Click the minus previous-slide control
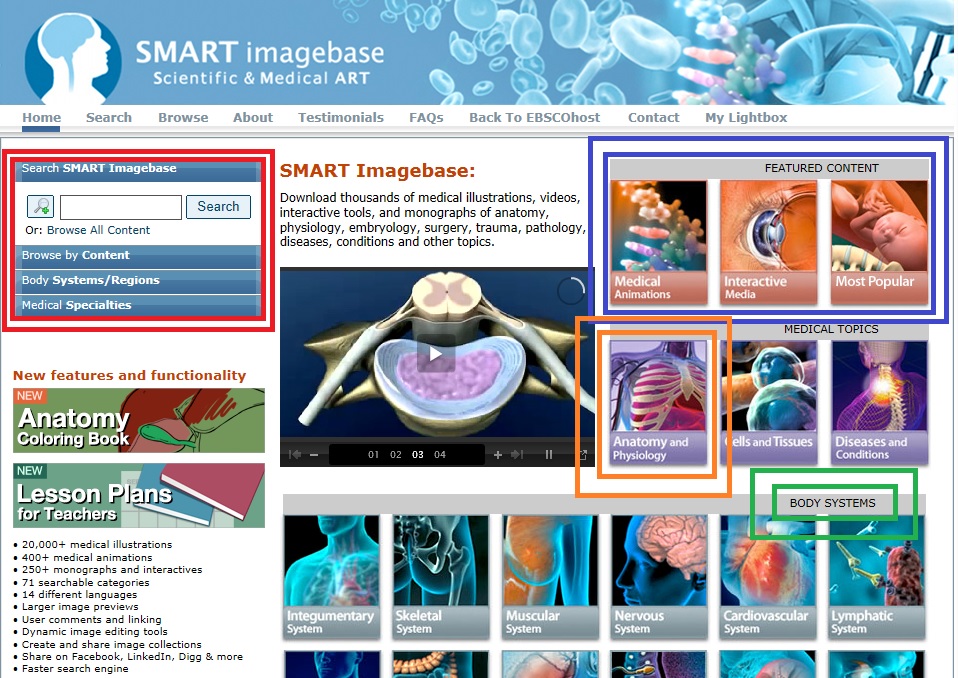958x678 pixels. point(314,454)
